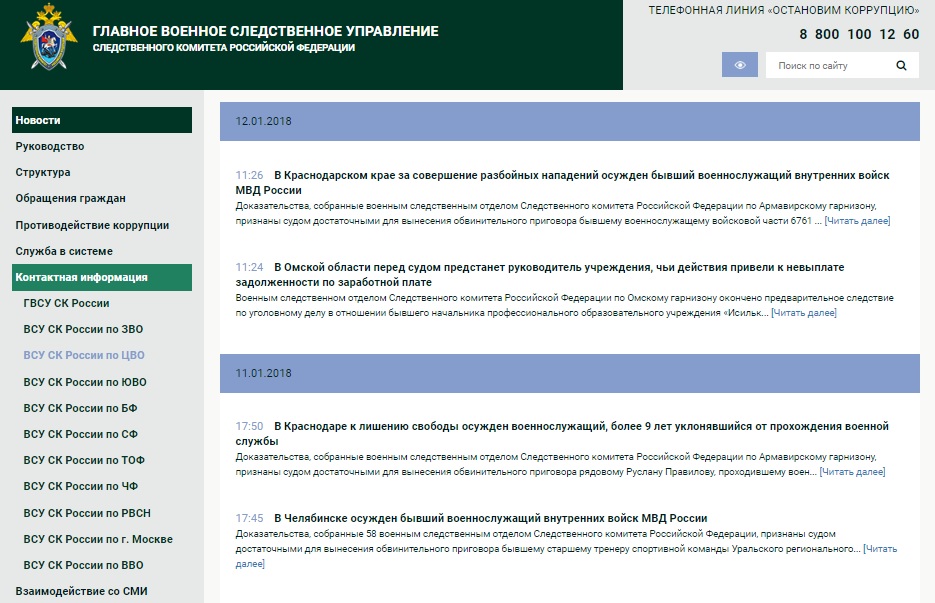The width and height of the screenshot is (935, 603).
Task: Click the 11:26 timestamp
Action: 249,175
